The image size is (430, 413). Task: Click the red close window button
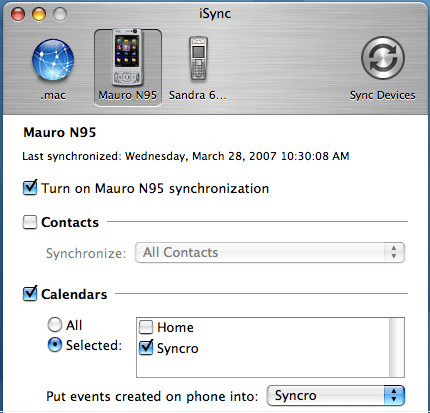coord(18,14)
